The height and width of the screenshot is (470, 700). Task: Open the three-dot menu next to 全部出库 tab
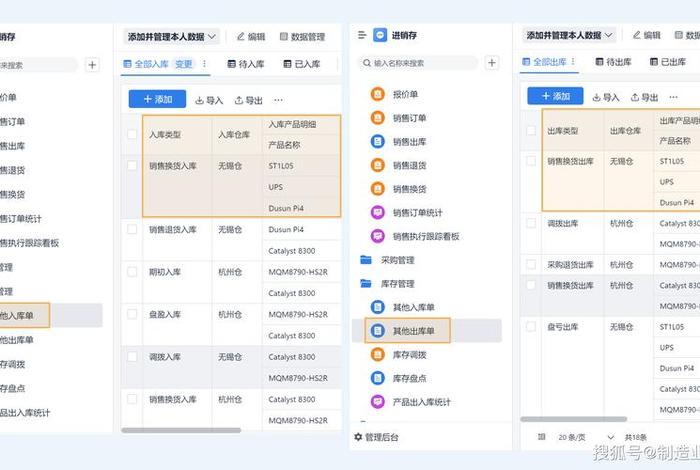point(573,62)
